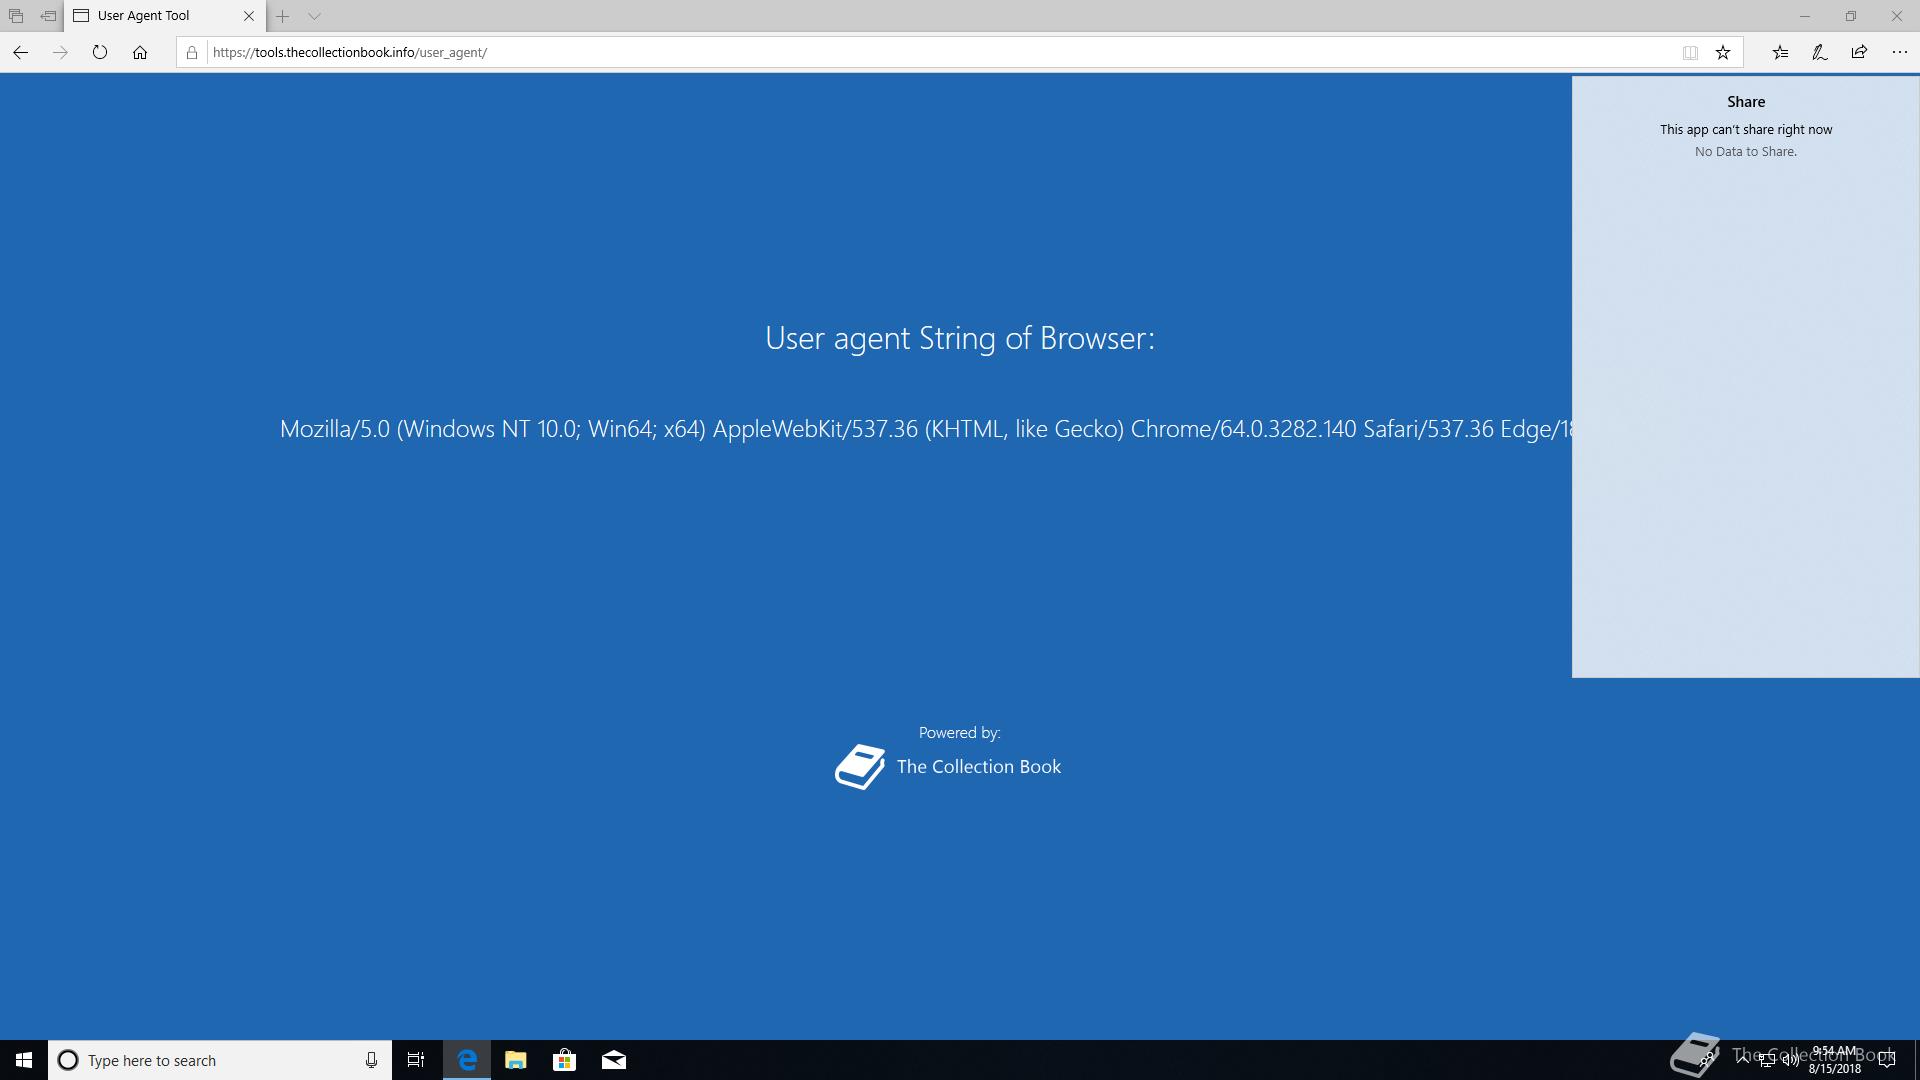Click the address bar lock icon
The height and width of the screenshot is (1080, 1920).
tap(192, 52)
